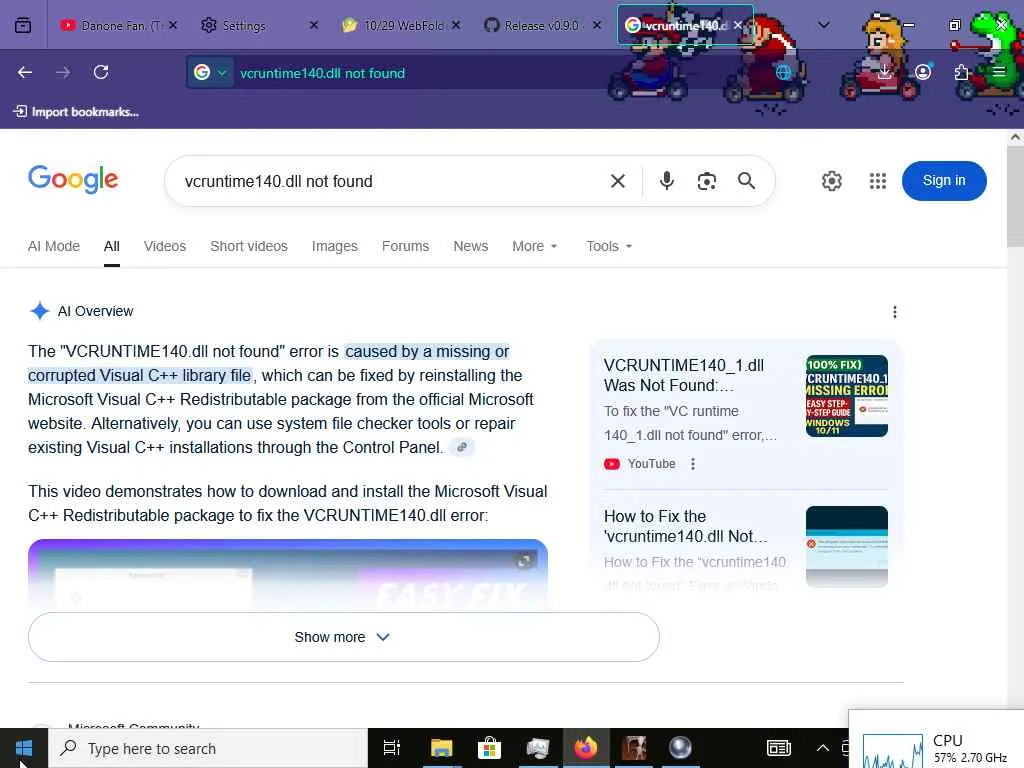The image size is (1024, 768).
Task: Open search by image camera icon
Action: point(707,181)
